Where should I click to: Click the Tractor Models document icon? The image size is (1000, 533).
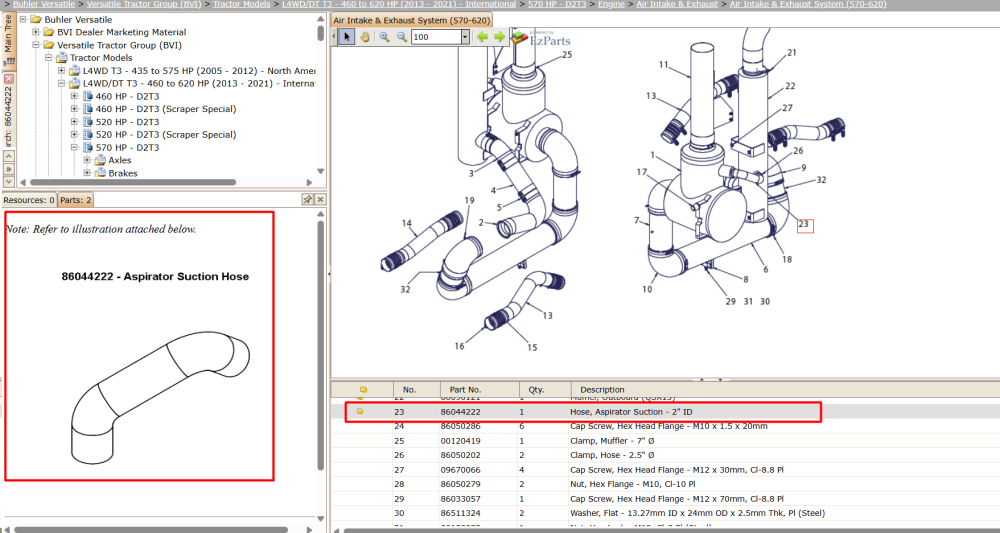(62, 58)
